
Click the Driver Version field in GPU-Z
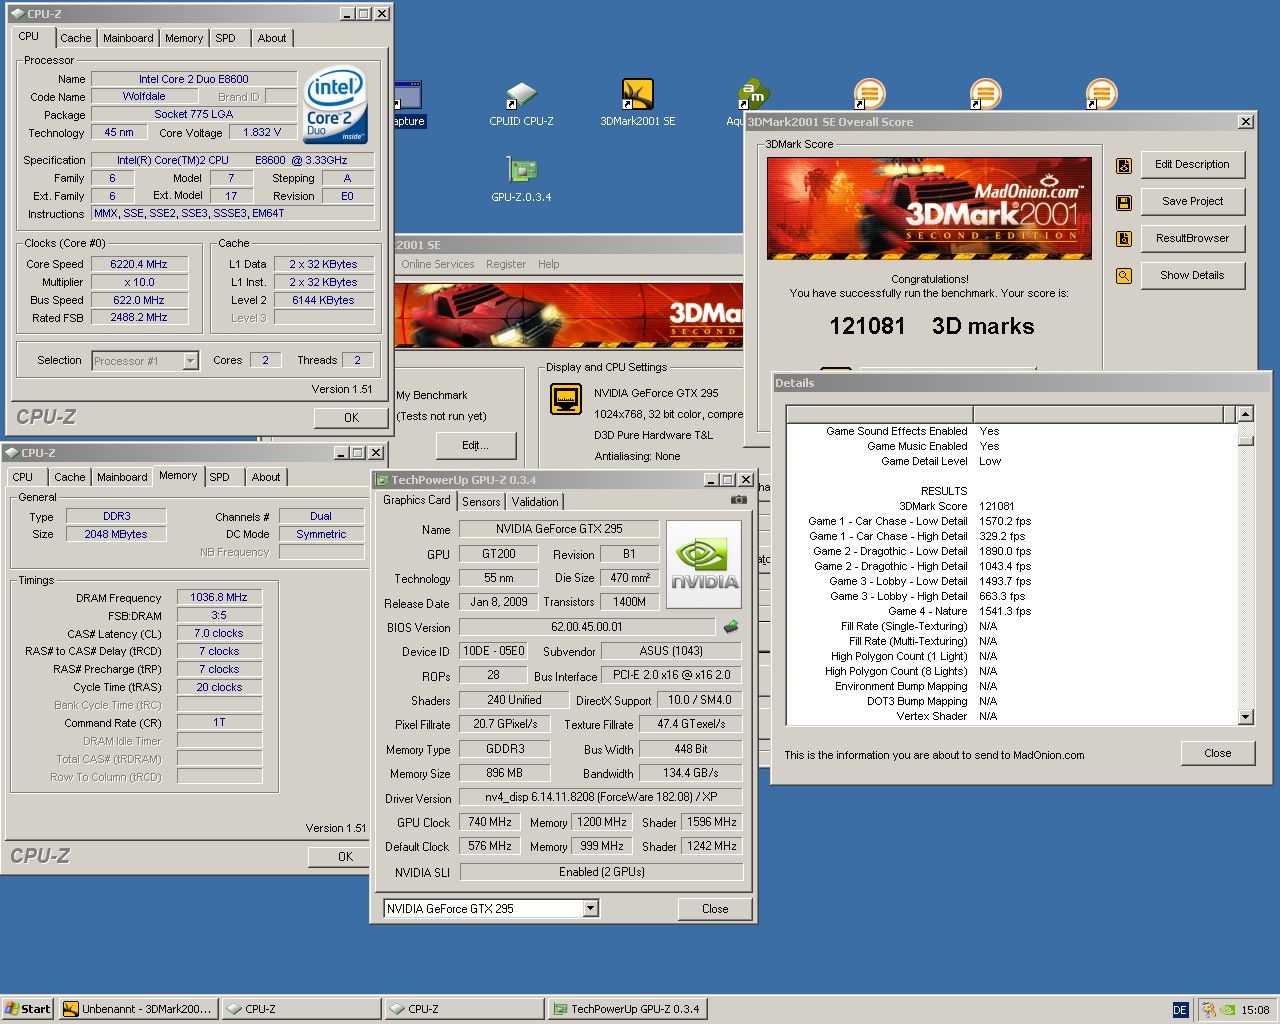(x=600, y=797)
